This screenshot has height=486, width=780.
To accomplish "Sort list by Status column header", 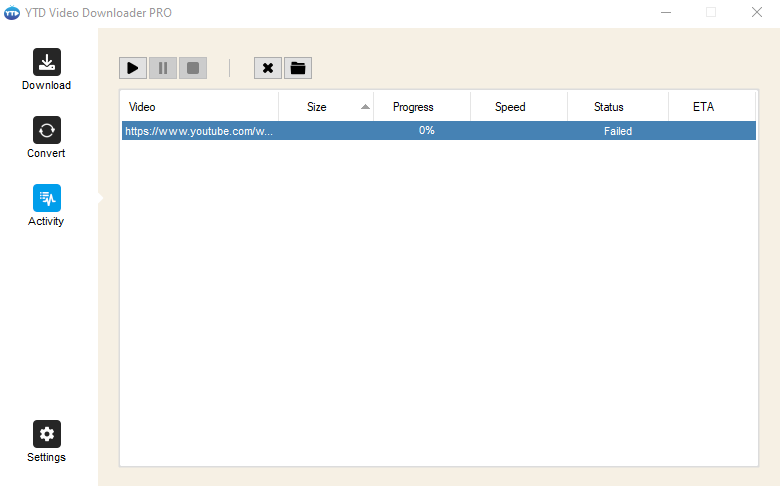I will tap(618, 106).
